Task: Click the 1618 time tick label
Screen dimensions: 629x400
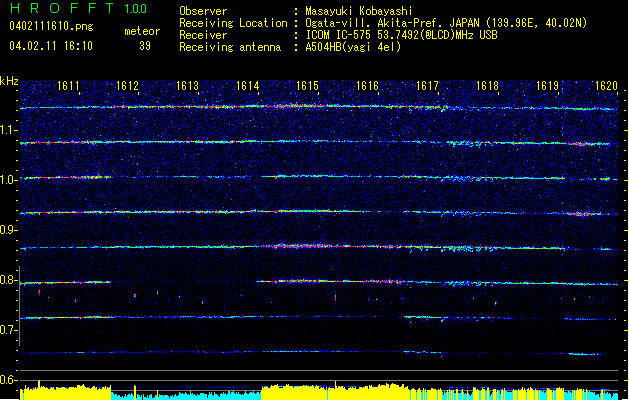Action: pyautogui.click(x=487, y=87)
